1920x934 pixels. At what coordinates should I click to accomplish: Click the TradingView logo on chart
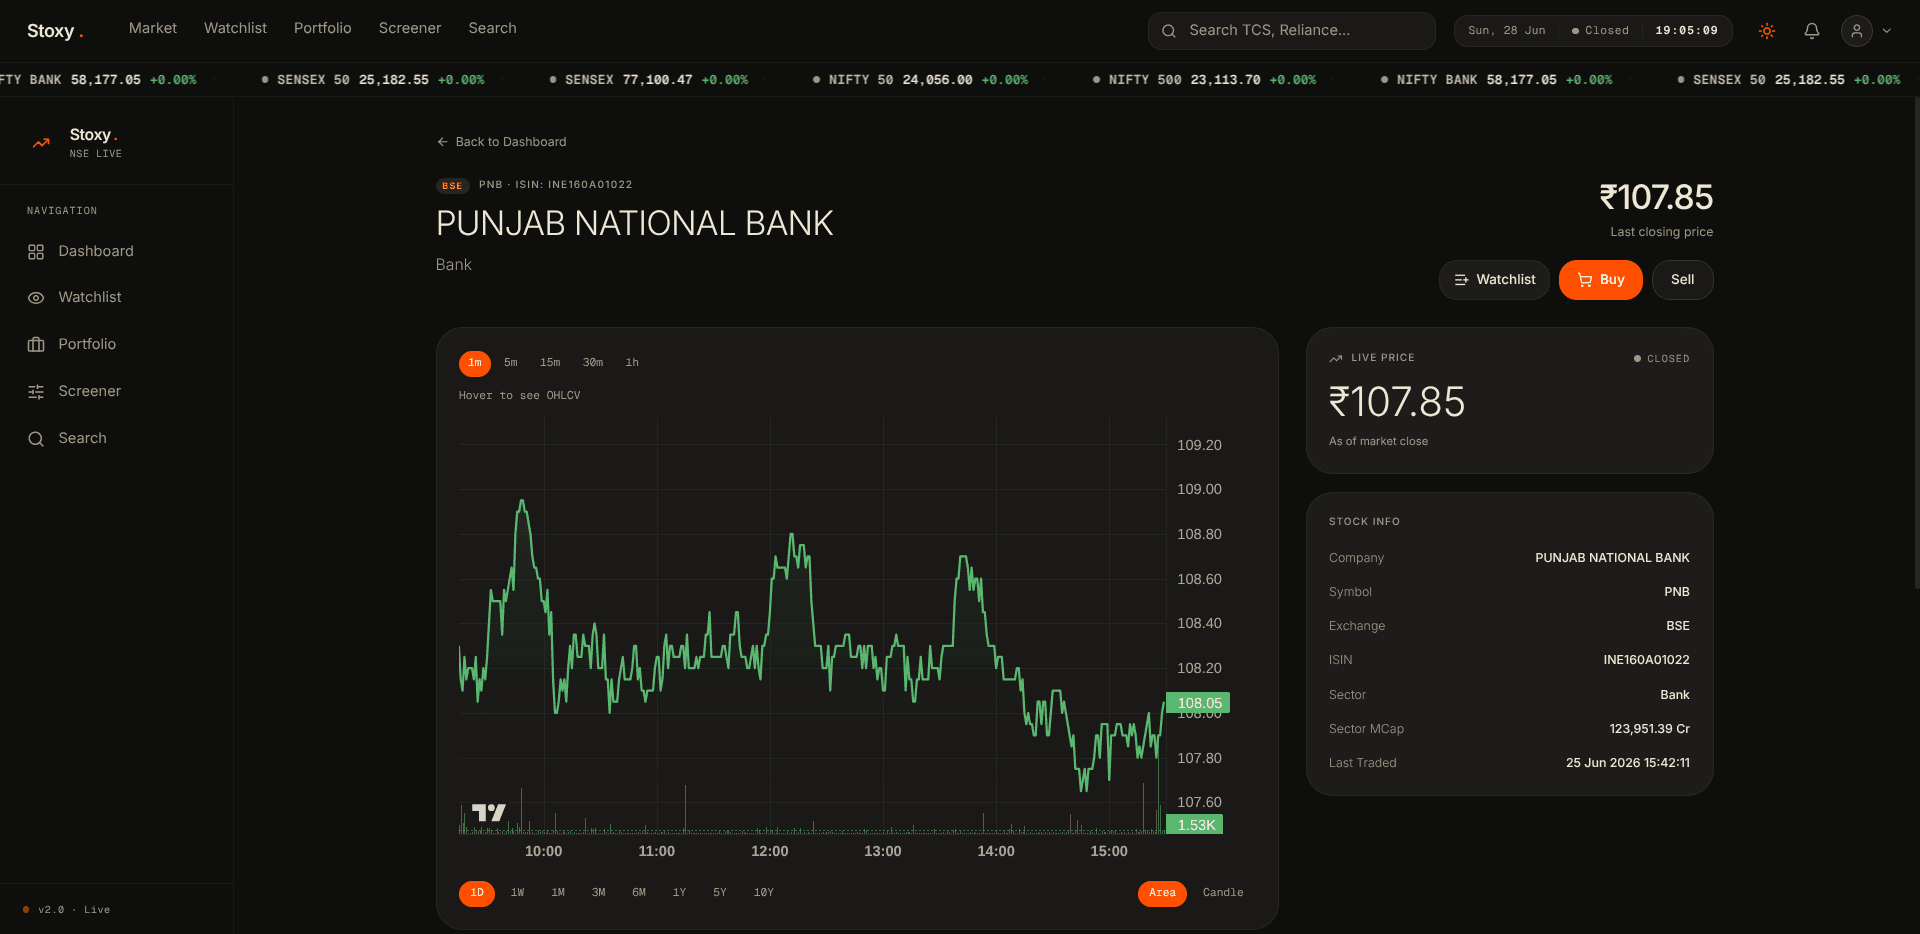point(489,813)
